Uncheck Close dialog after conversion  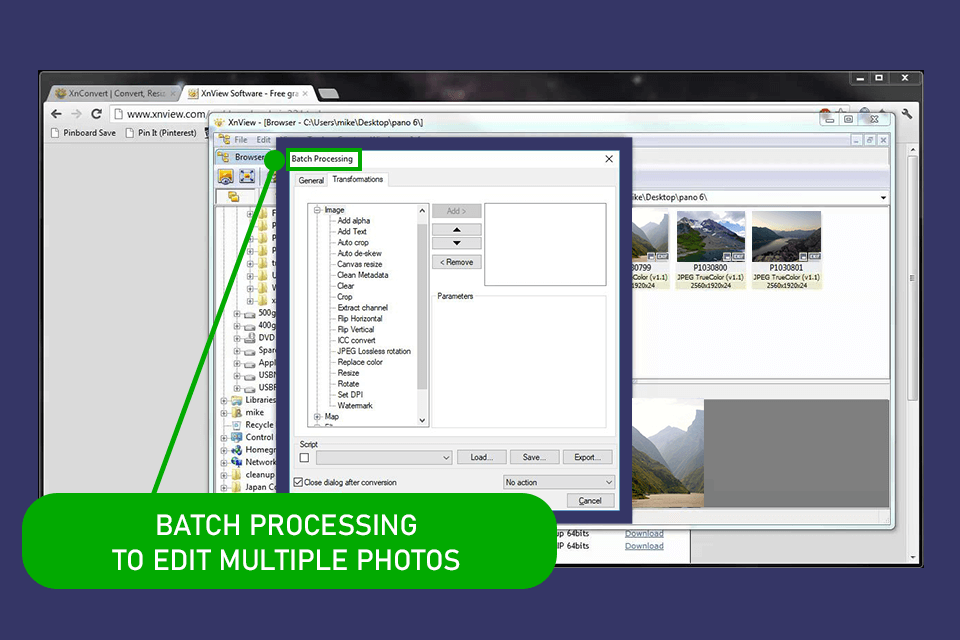(x=299, y=483)
